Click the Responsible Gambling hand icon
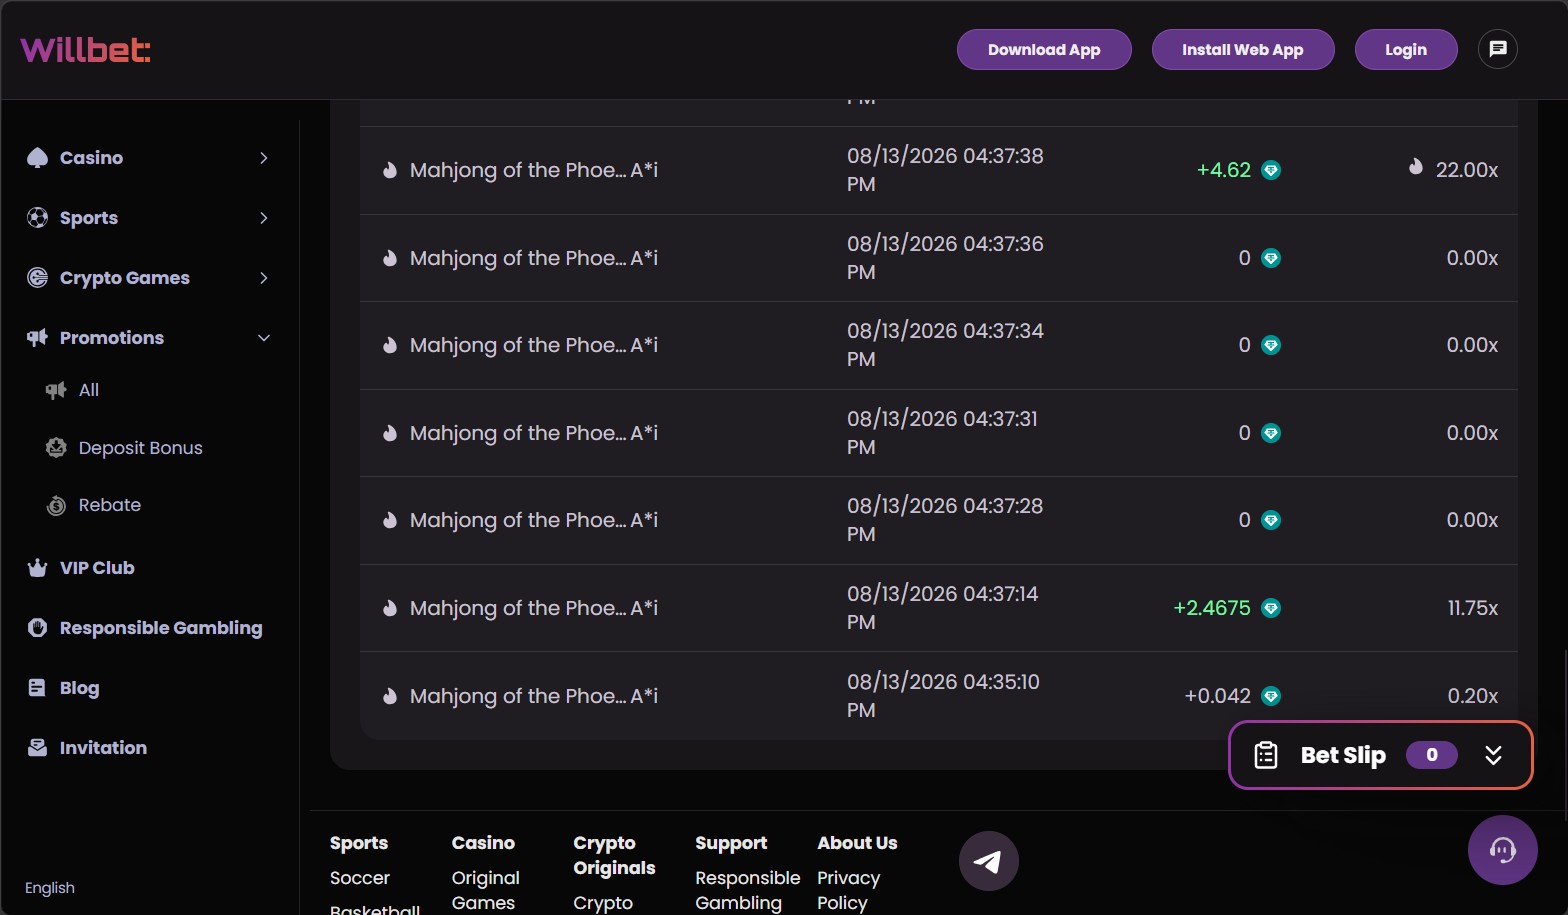Viewport: 1568px width, 915px height. (x=38, y=628)
